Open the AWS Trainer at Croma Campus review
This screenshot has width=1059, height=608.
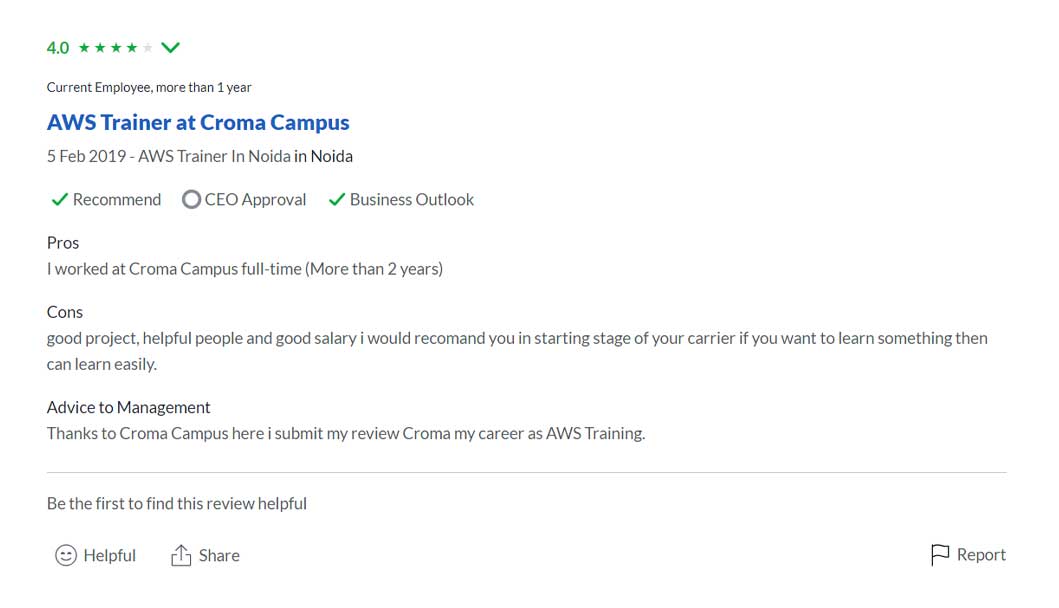(x=198, y=123)
